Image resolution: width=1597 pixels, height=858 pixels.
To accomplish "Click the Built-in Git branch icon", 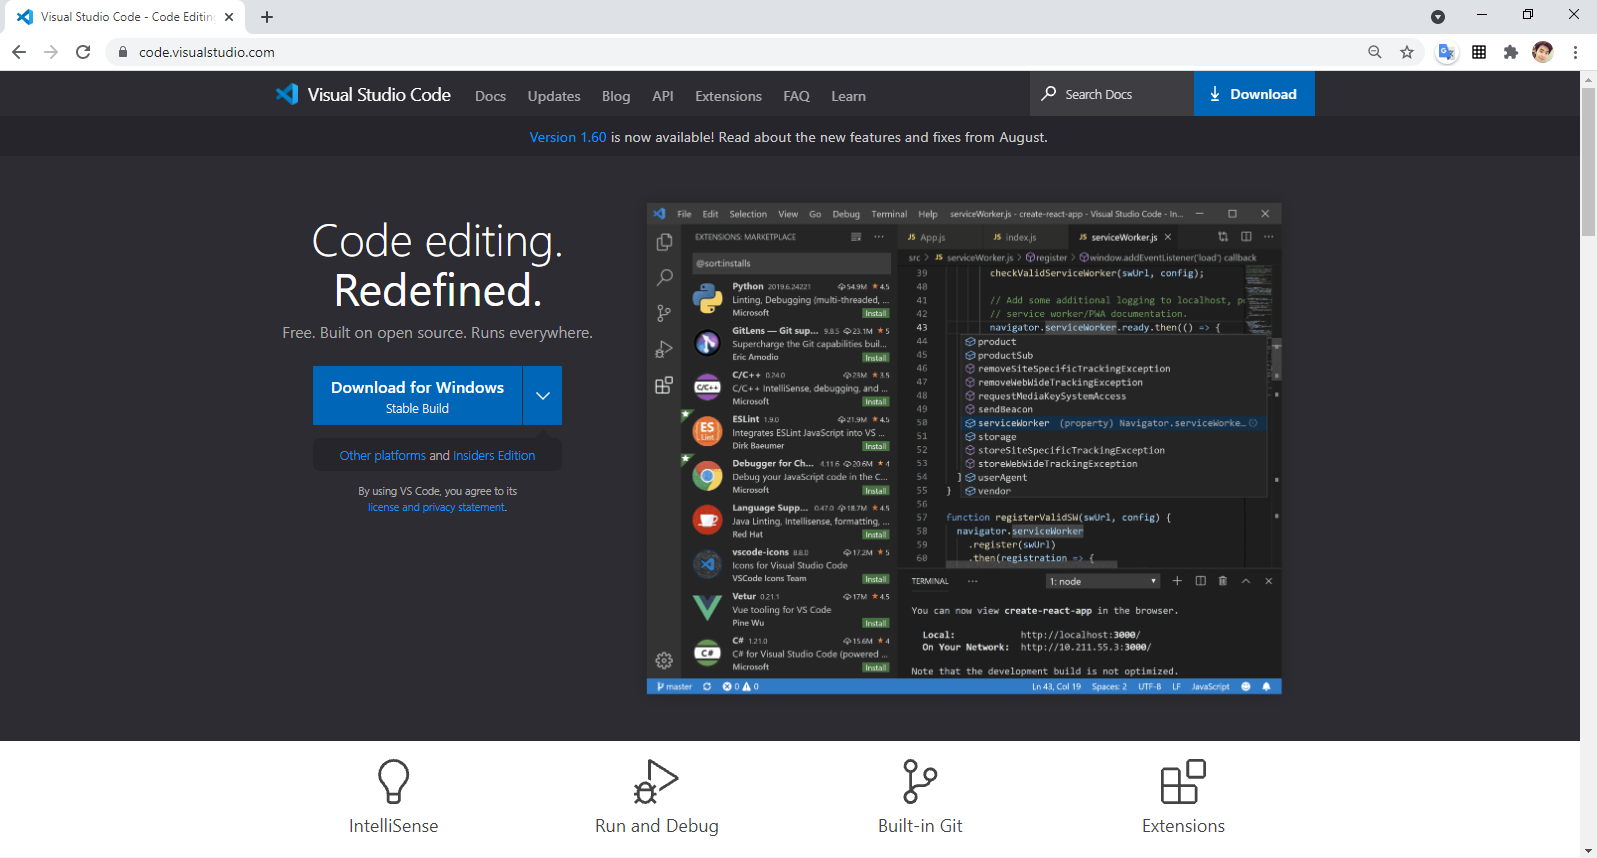I will pyautogui.click(x=919, y=781).
